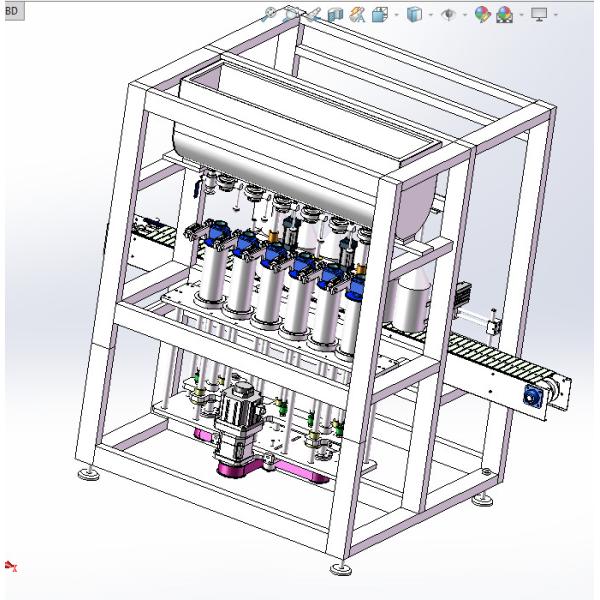Select the gray motor above the pink base

point(240,410)
